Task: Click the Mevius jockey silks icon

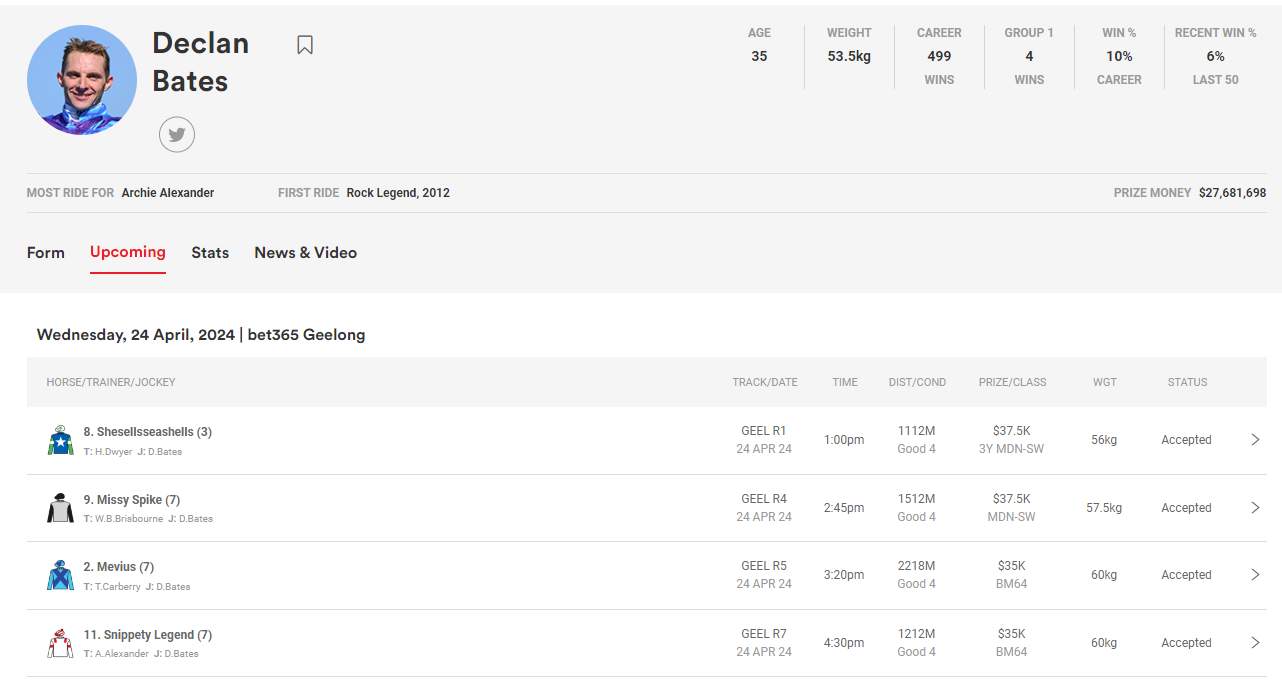Action: (60, 575)
